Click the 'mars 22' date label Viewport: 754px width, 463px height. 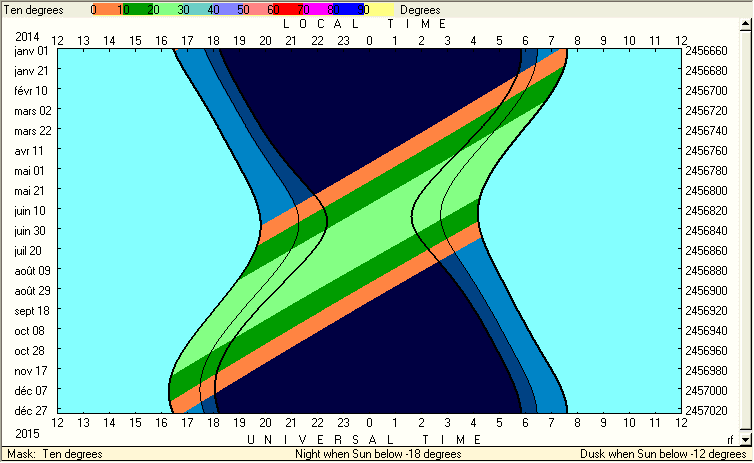(x=33, y=131)
